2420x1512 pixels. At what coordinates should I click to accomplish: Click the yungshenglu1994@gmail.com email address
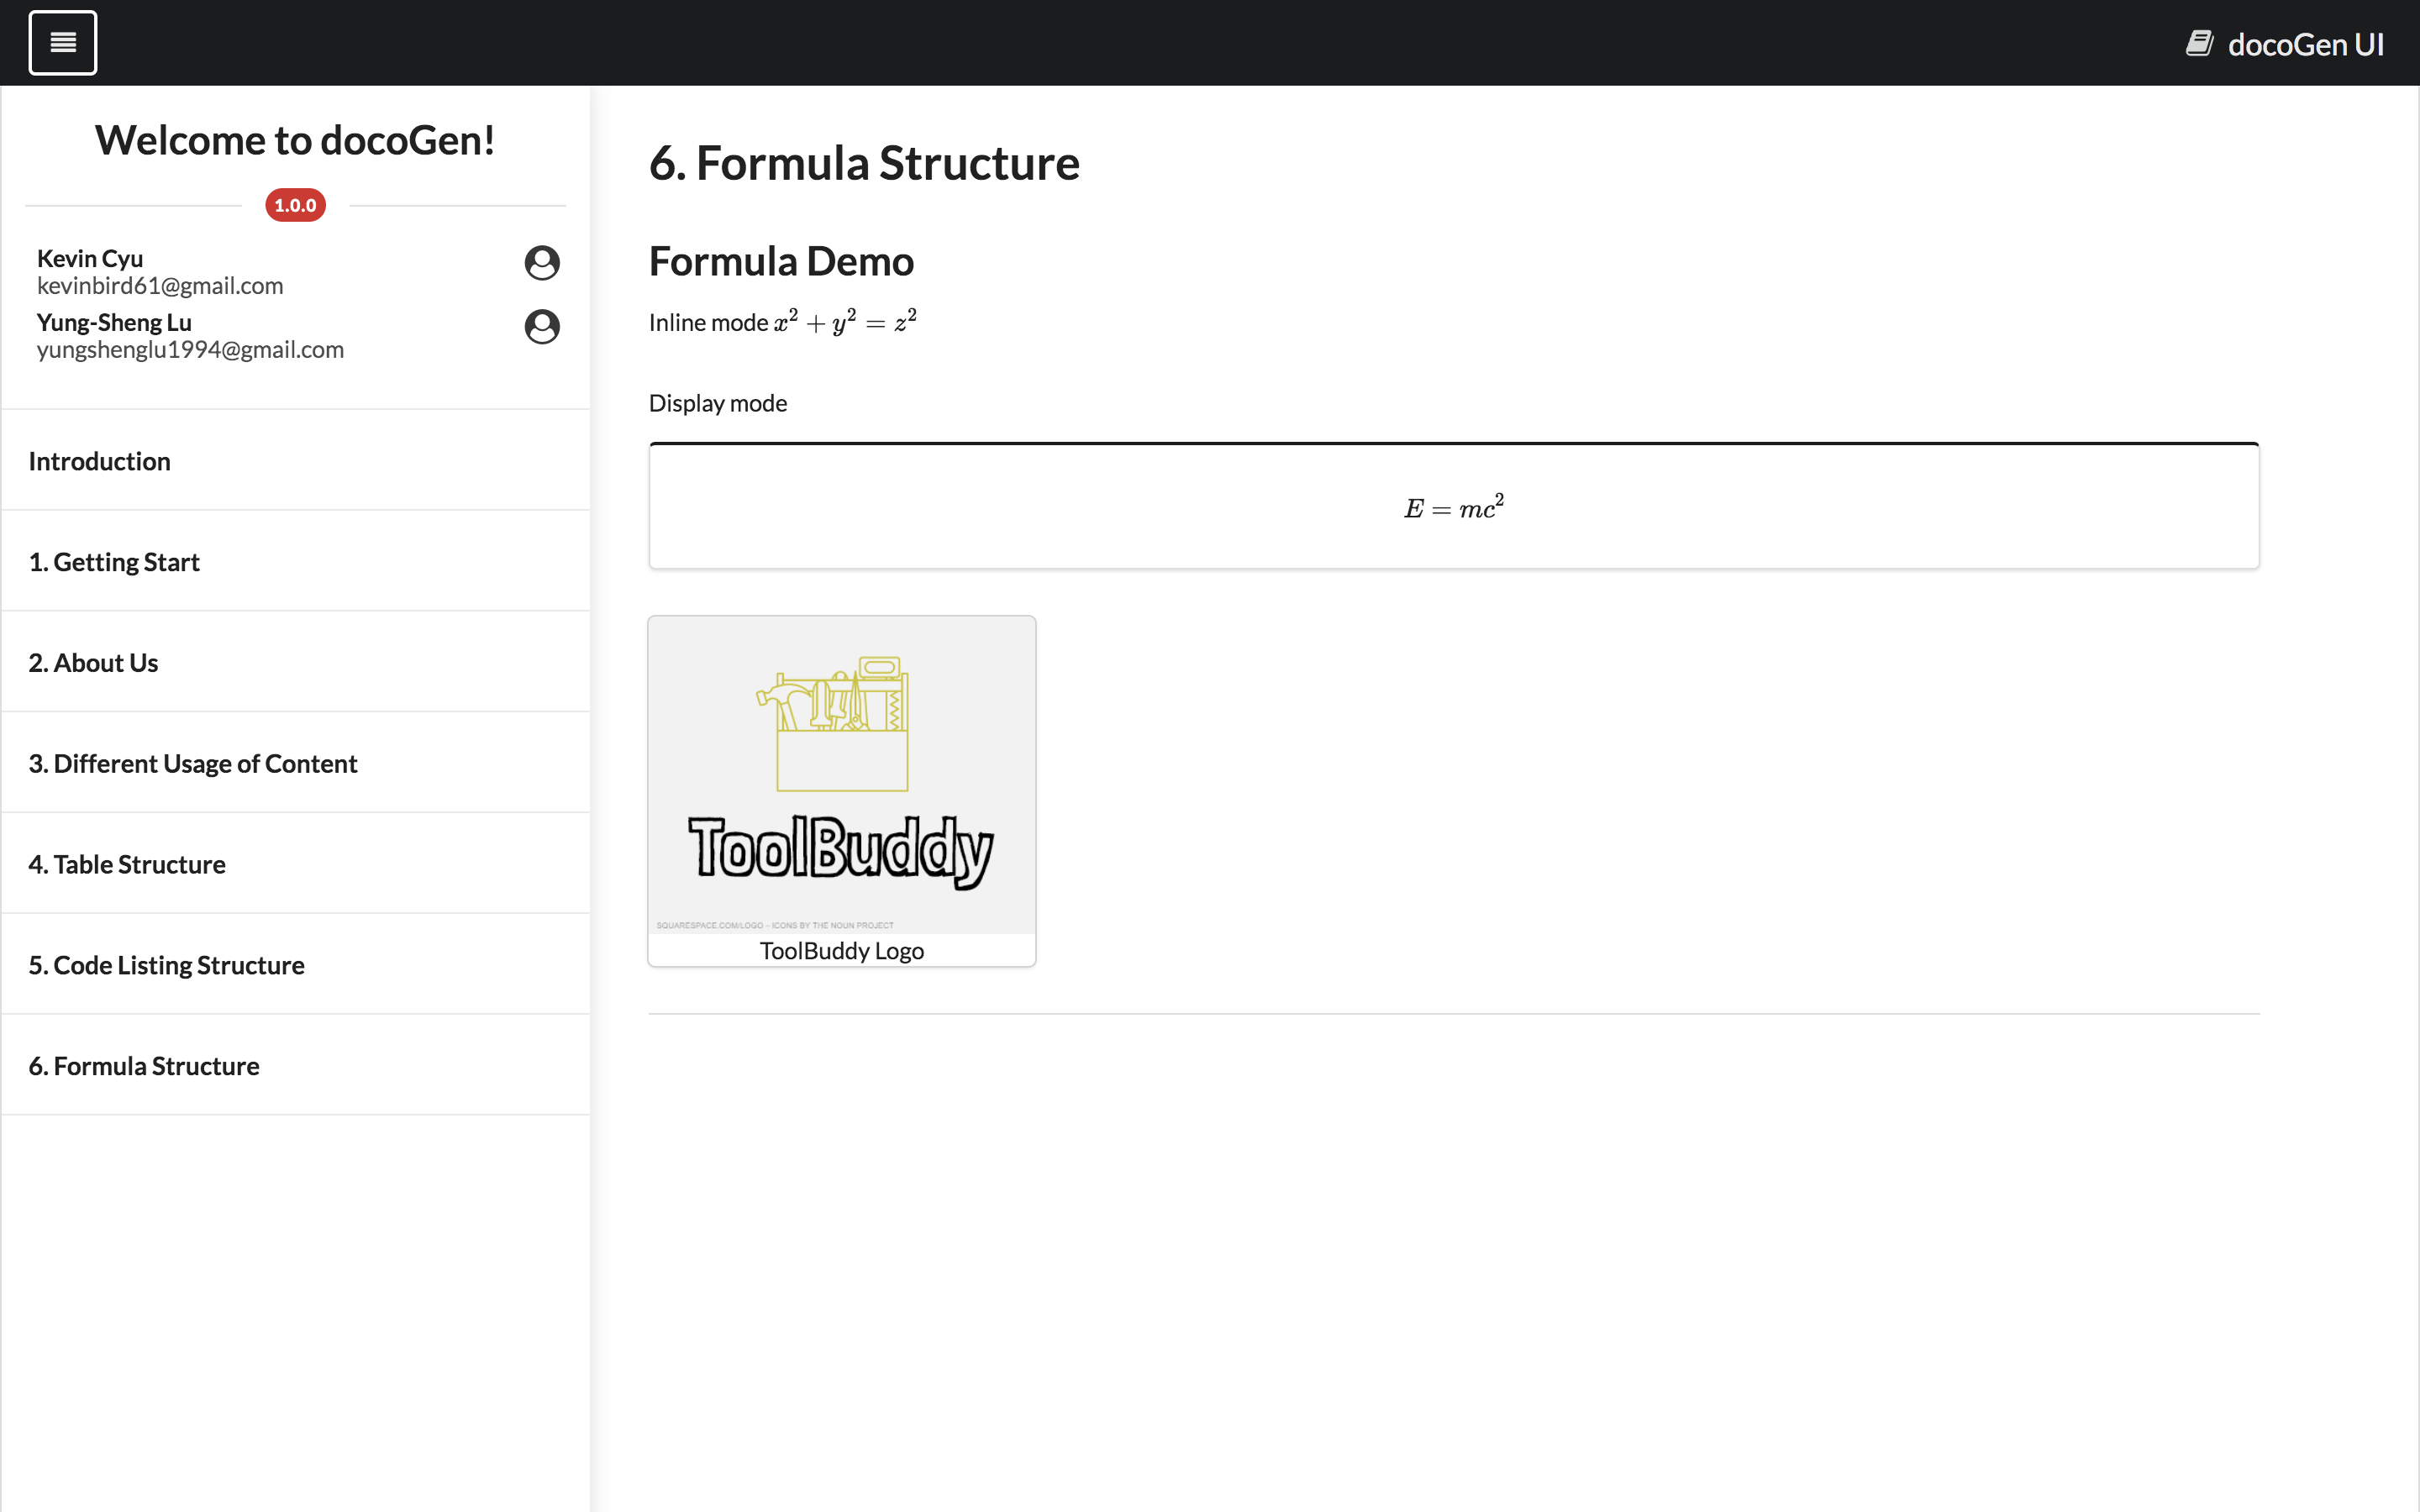coord(190,350)
